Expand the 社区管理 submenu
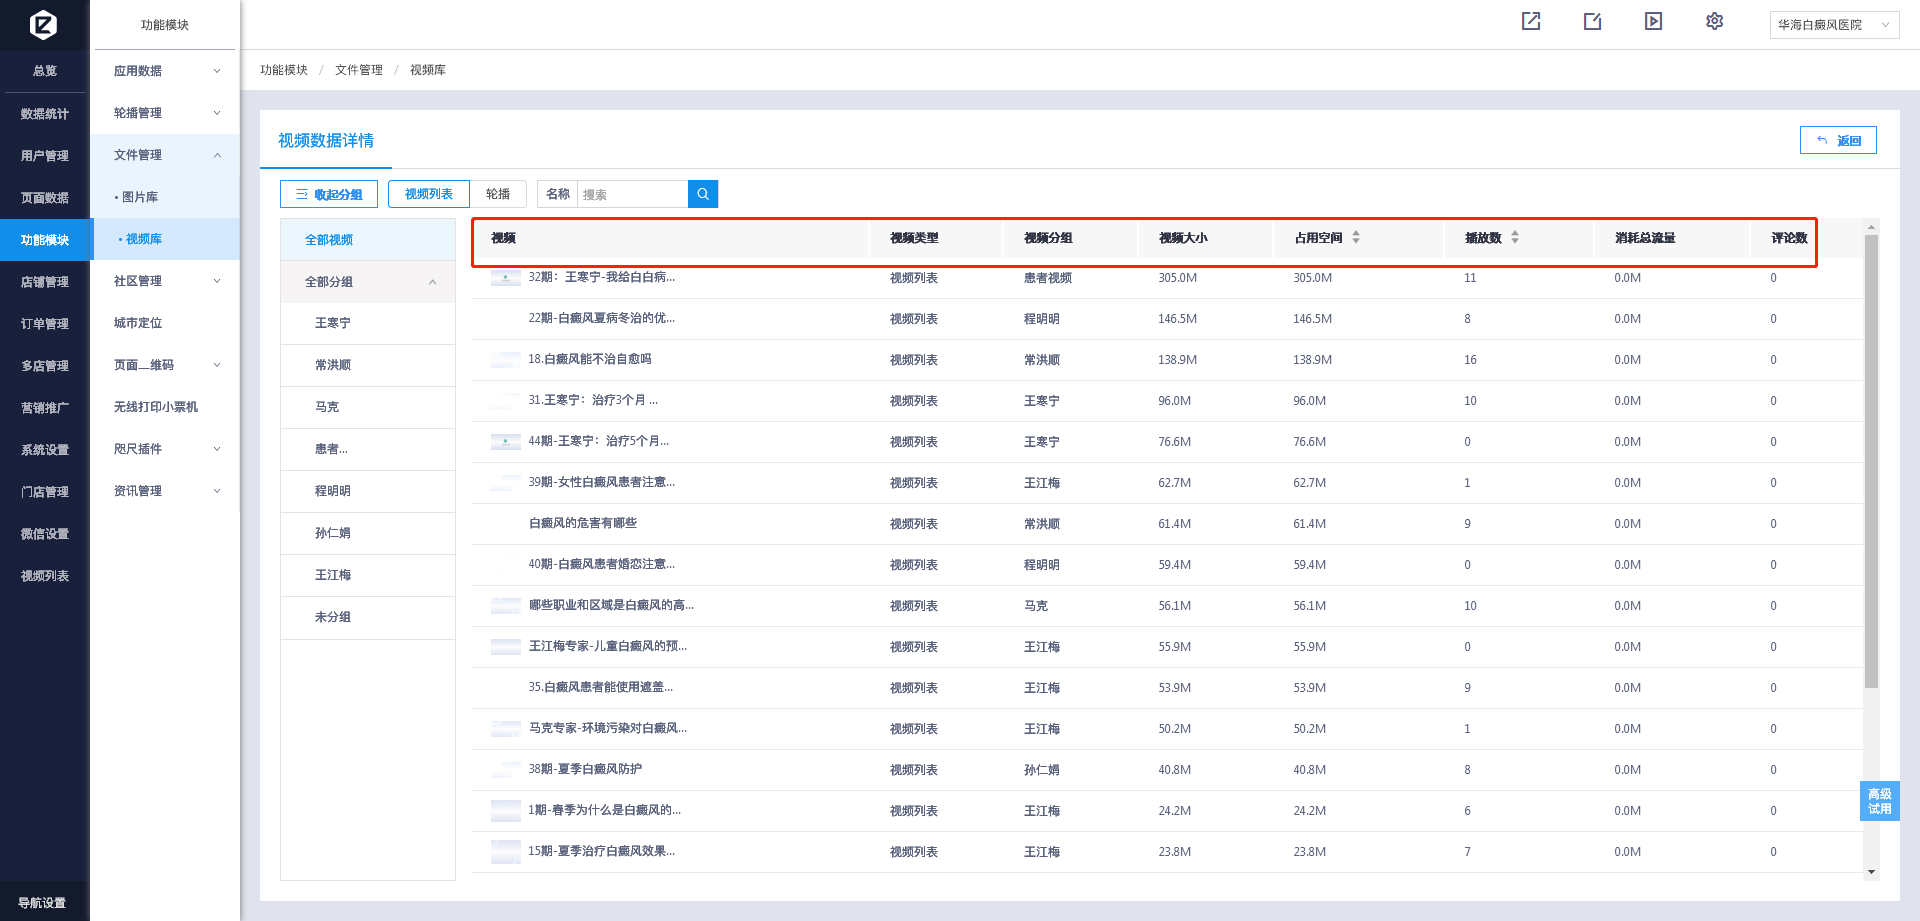 [166, 281]
